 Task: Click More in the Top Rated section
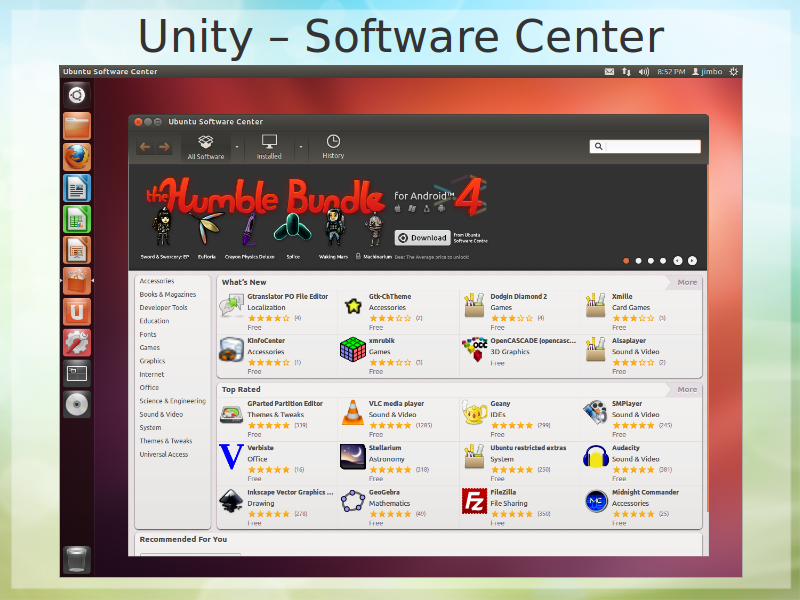pos(687,389)
